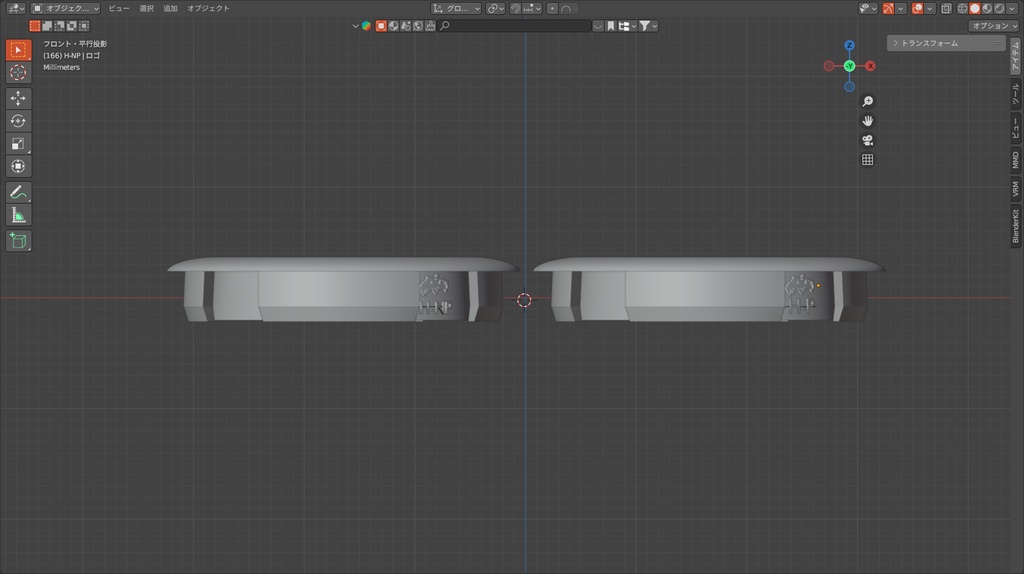The height and width of the screenshot is (574, 1024).
Task: Toggle snapping magnet icon
Action: pos(516,8)
